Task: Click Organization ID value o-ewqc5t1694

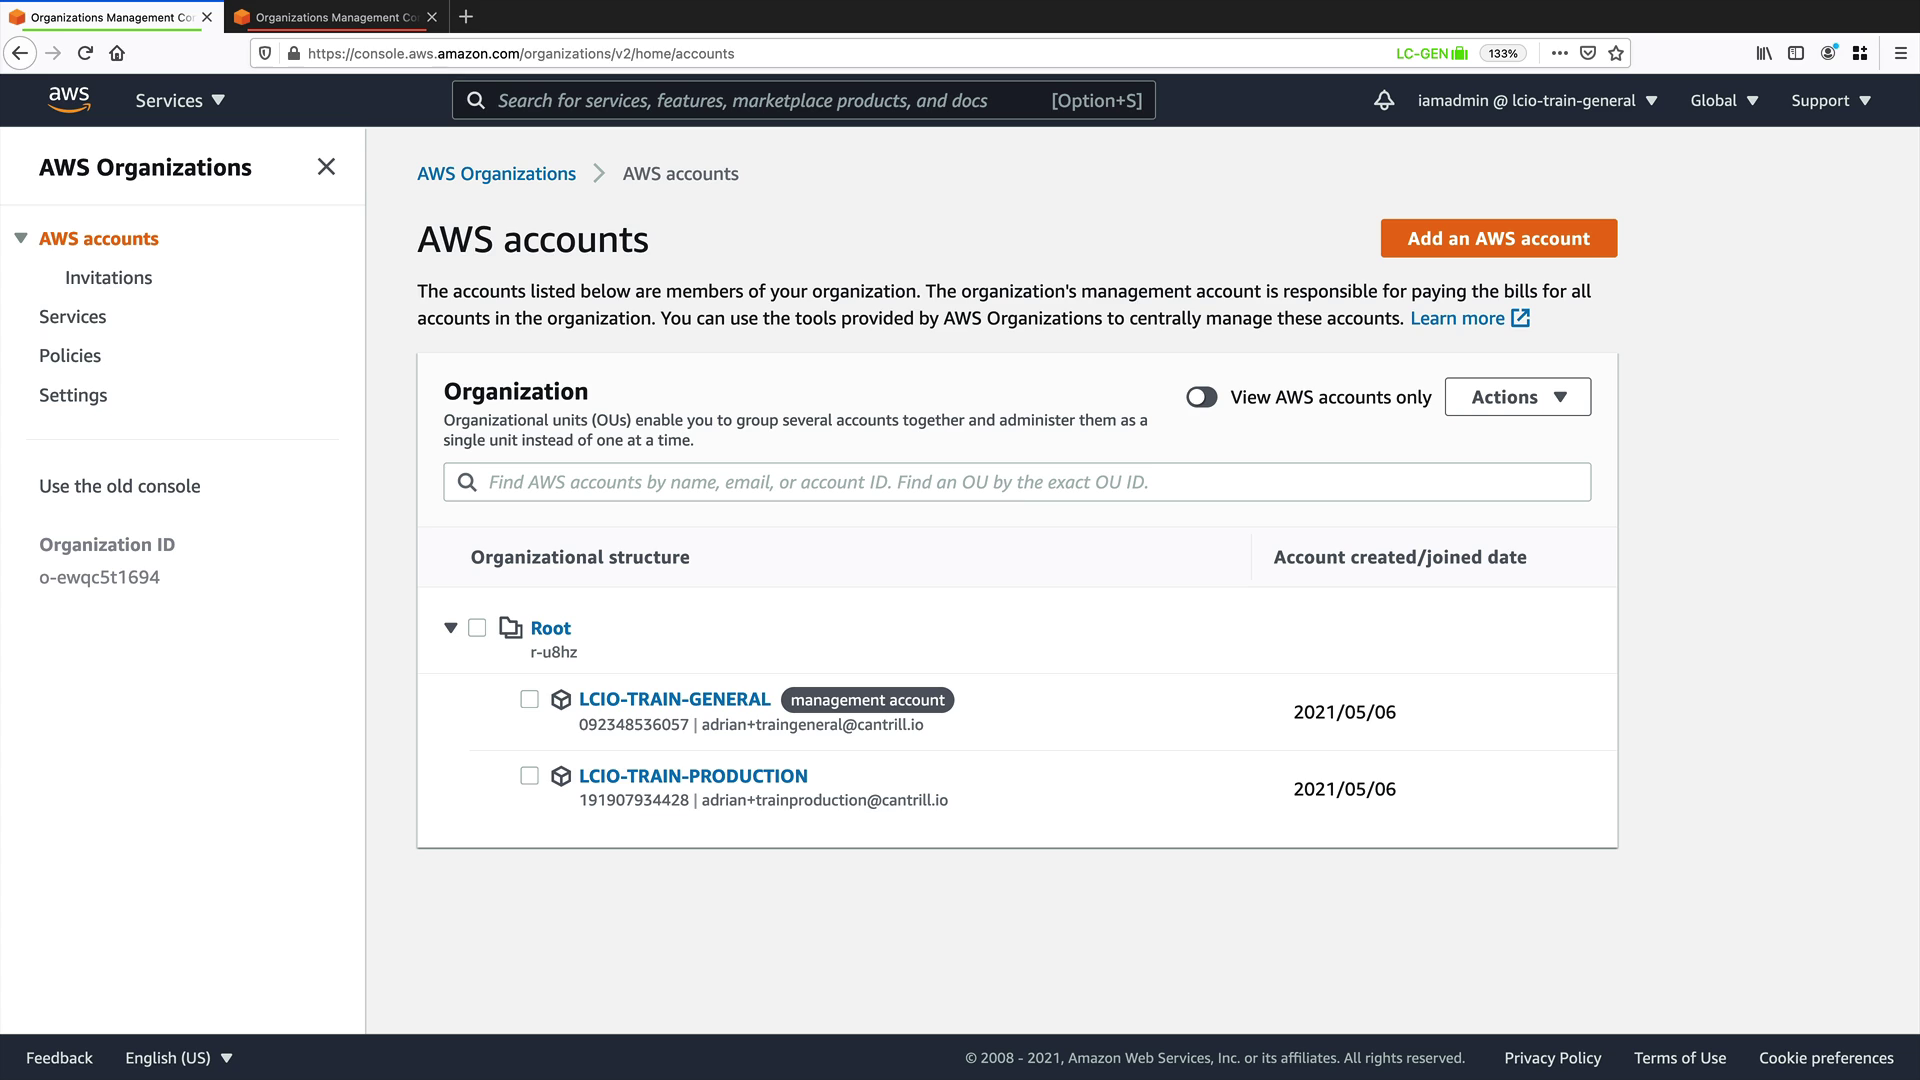Action: point(99,577)
